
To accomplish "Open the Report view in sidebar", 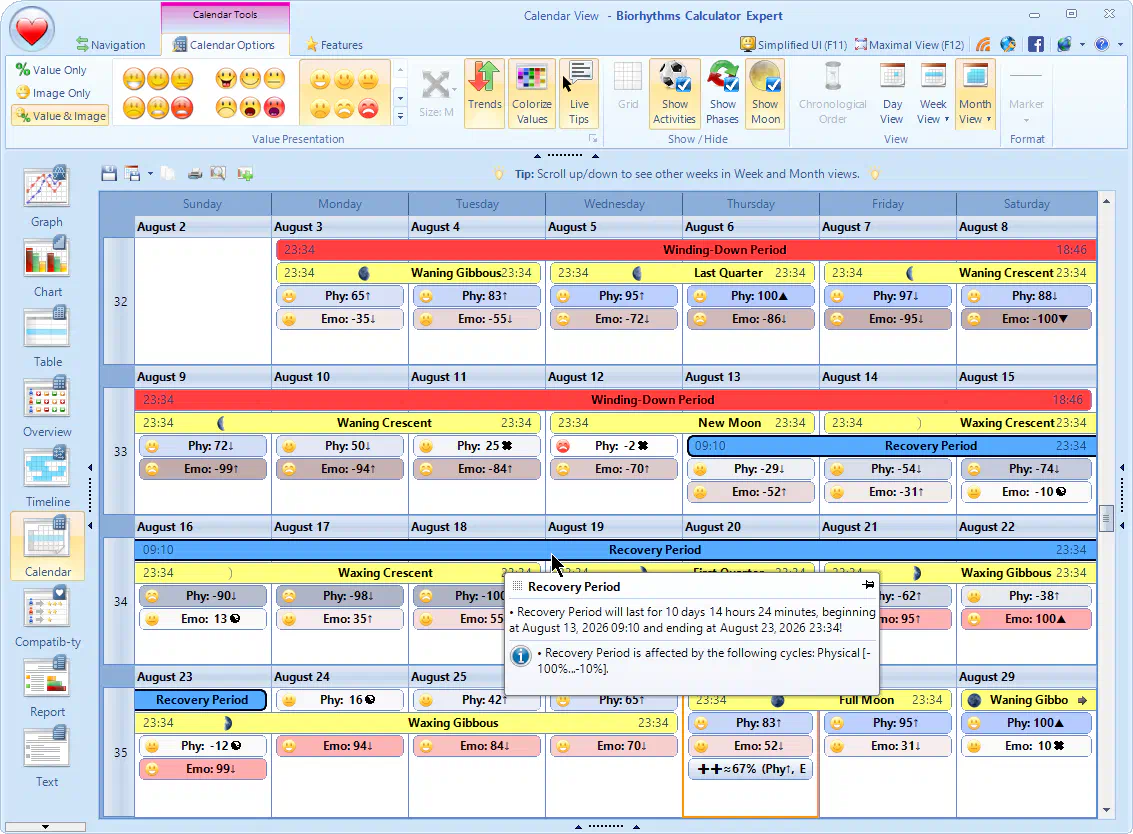I will [47, 687].
